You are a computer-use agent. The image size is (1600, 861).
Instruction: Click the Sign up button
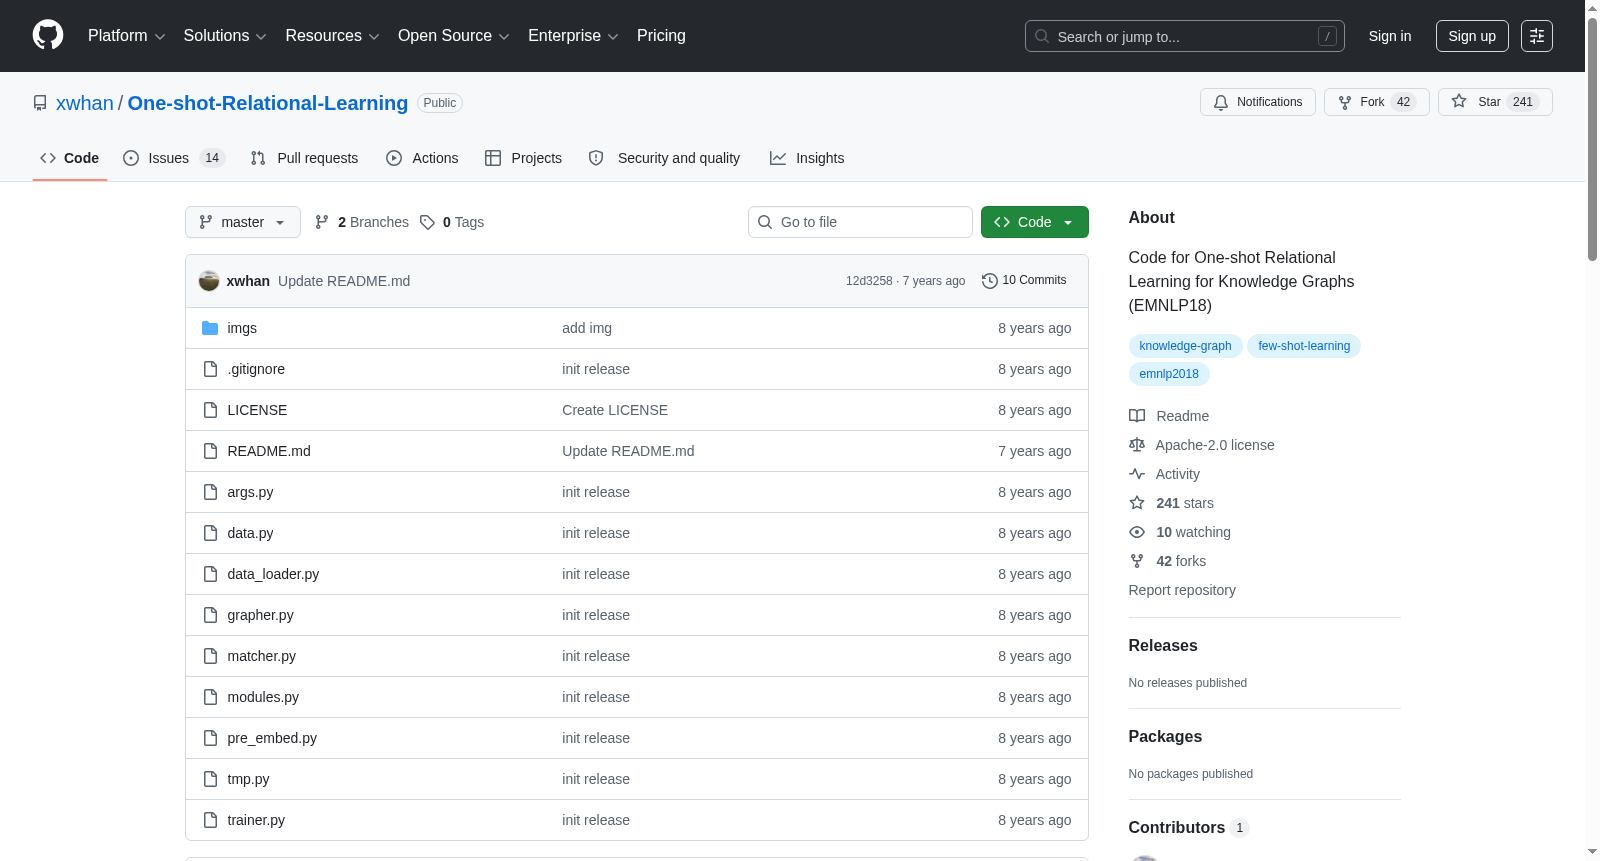point(1472,36)
